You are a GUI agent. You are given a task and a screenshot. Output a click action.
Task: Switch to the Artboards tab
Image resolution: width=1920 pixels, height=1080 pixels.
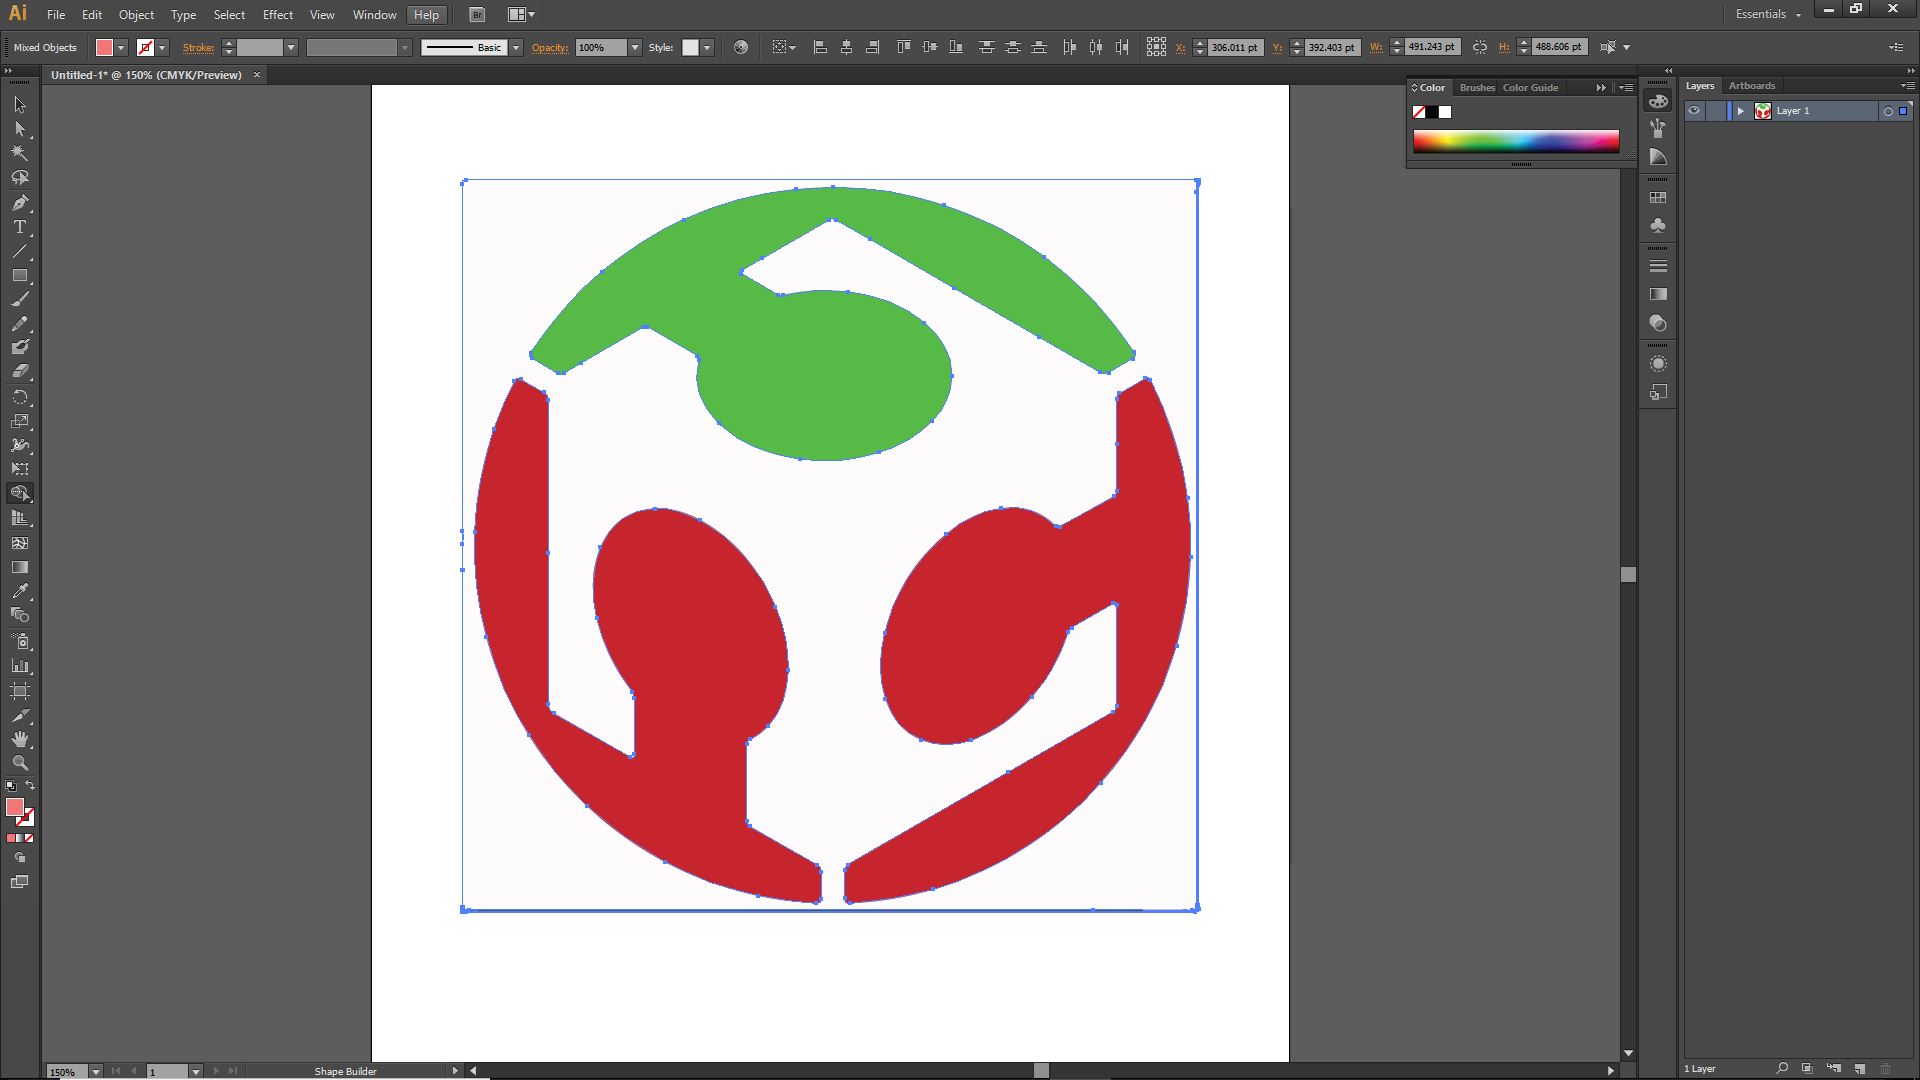coord(1751,86)
